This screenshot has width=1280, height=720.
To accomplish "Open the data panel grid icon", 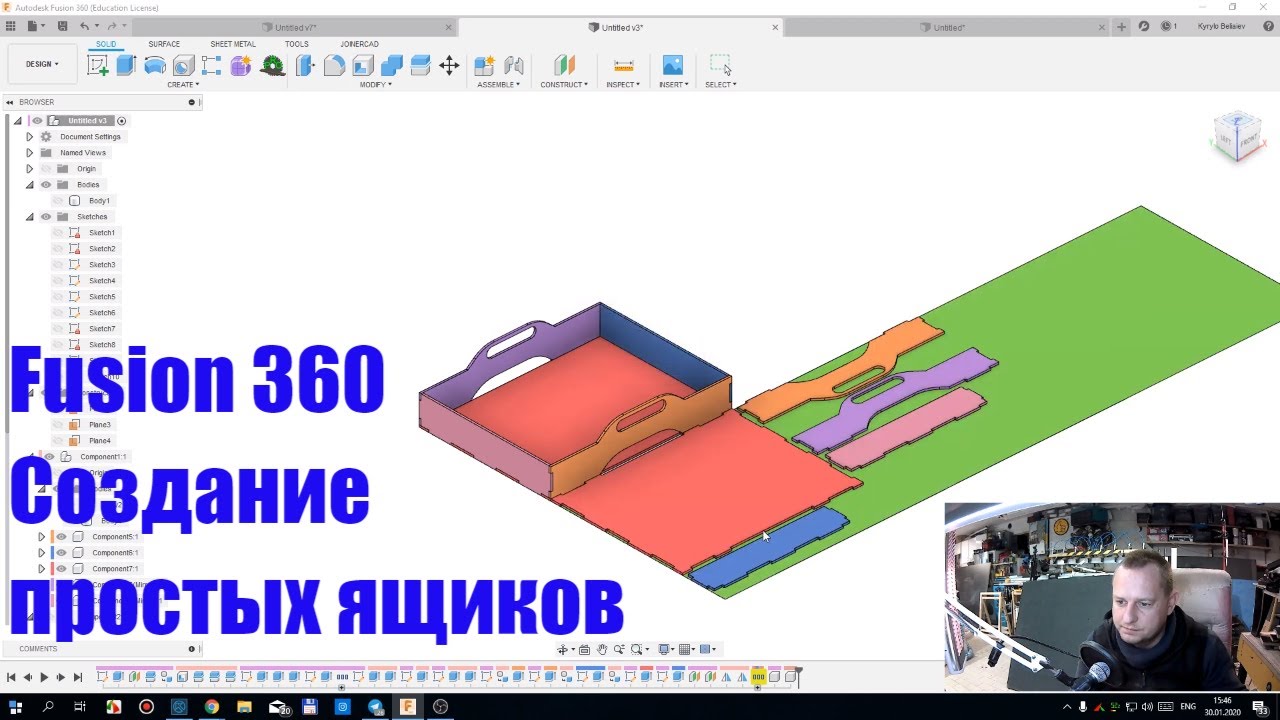I will (x=11, y=27).
